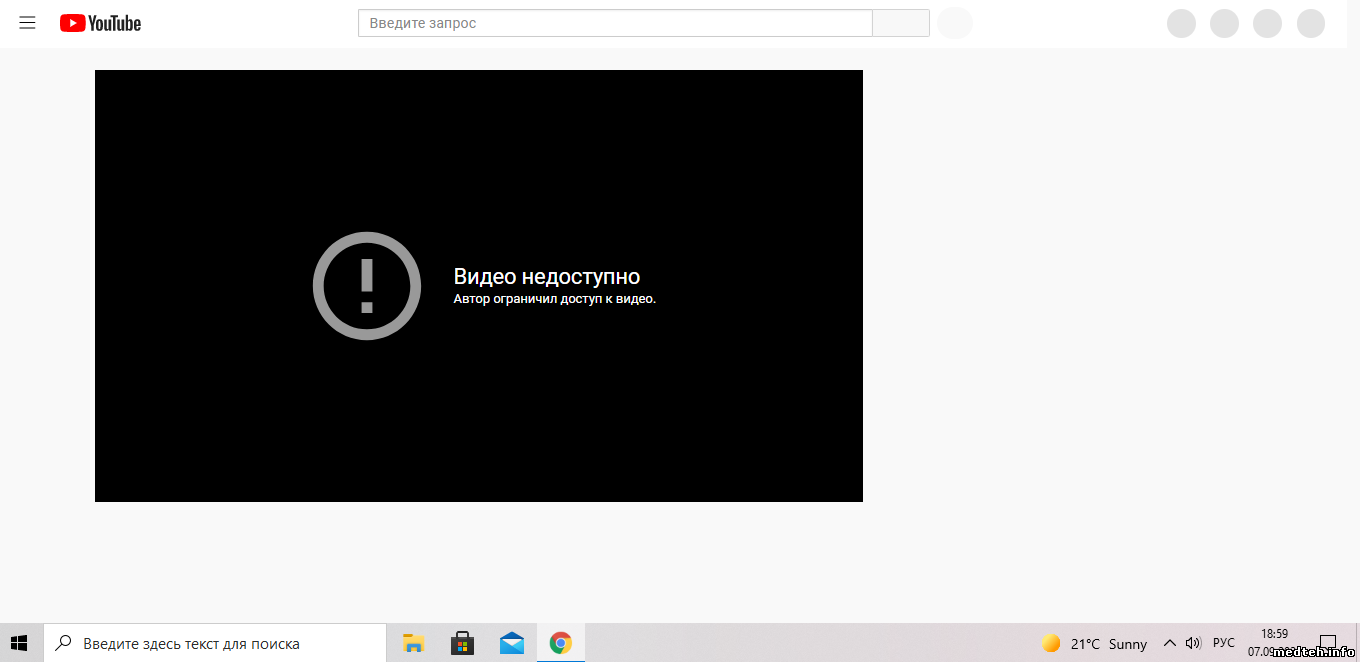Launch Microsoft Store from the taskbar
1360x662 pixels.
[462, 643]
